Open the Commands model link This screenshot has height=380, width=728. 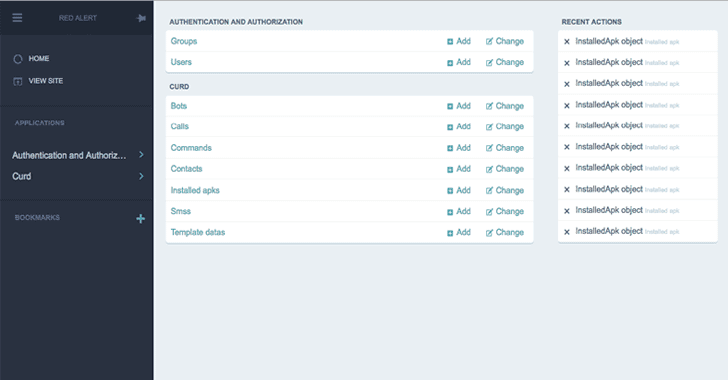[x=191, y=148]
